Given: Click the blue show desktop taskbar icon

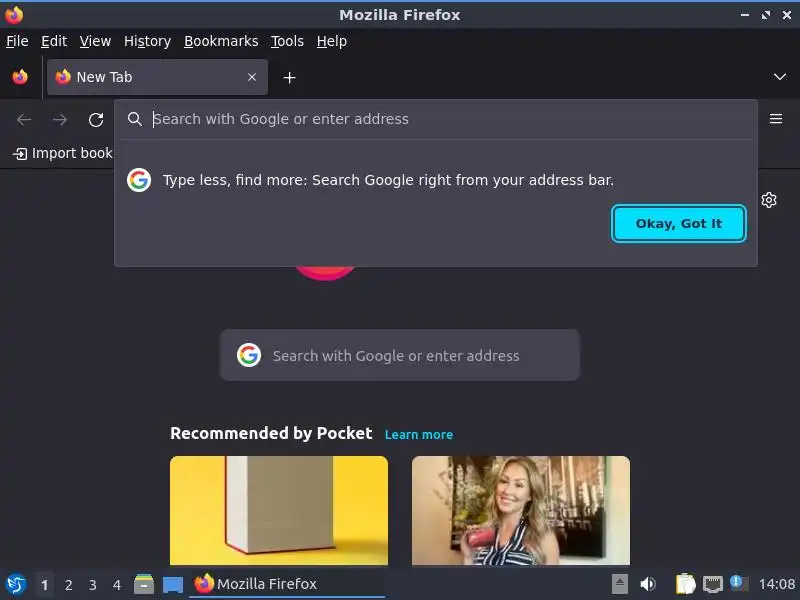Looking at the screenshot, I should tap(173, 585).
